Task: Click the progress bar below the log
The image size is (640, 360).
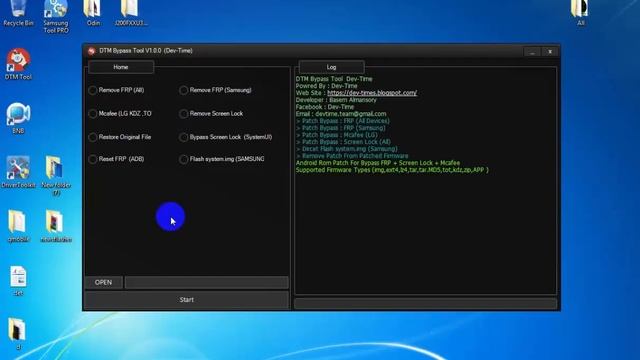Action: (425, 304)
